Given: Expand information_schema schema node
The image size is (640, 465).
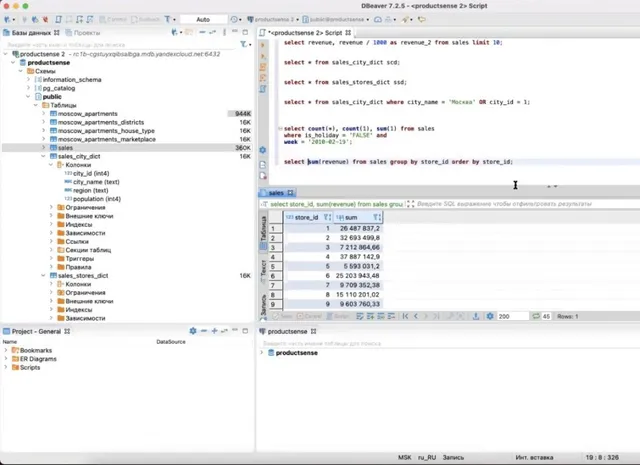Looking at the screenshot, I should point(29,80).
